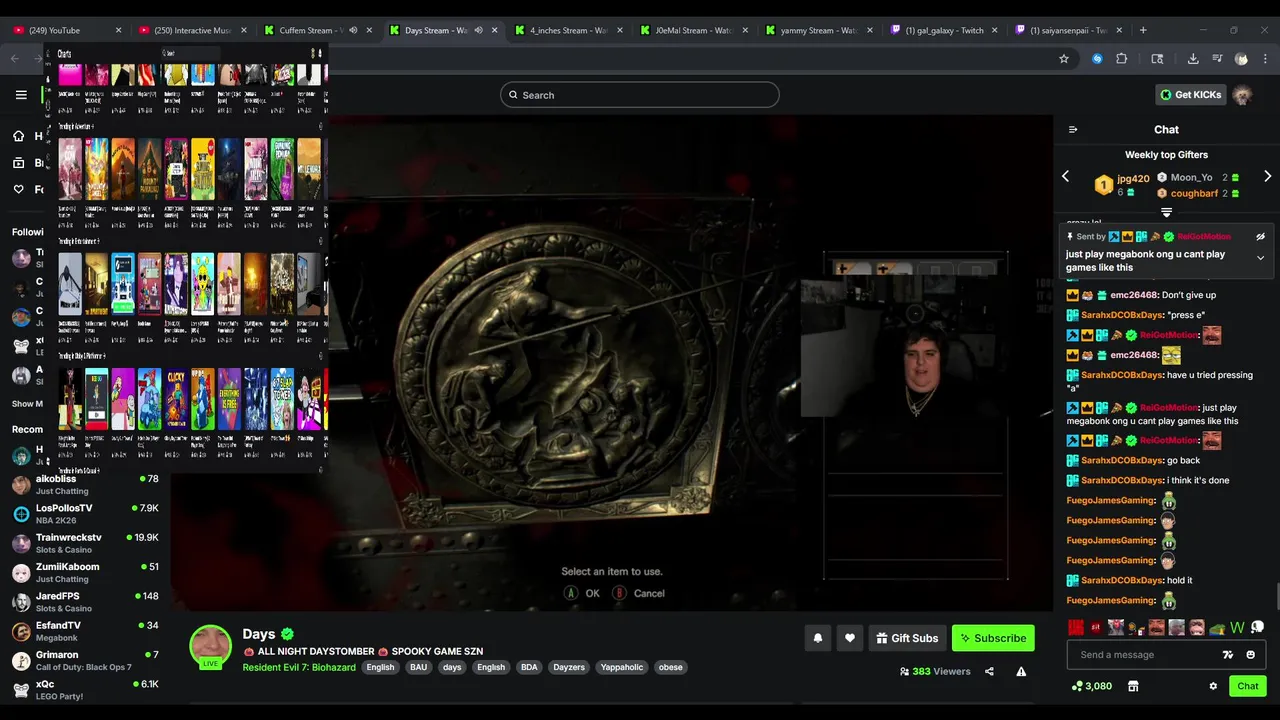Switch to Interactive Music tab
The image size is (1280, 720).
193,30
